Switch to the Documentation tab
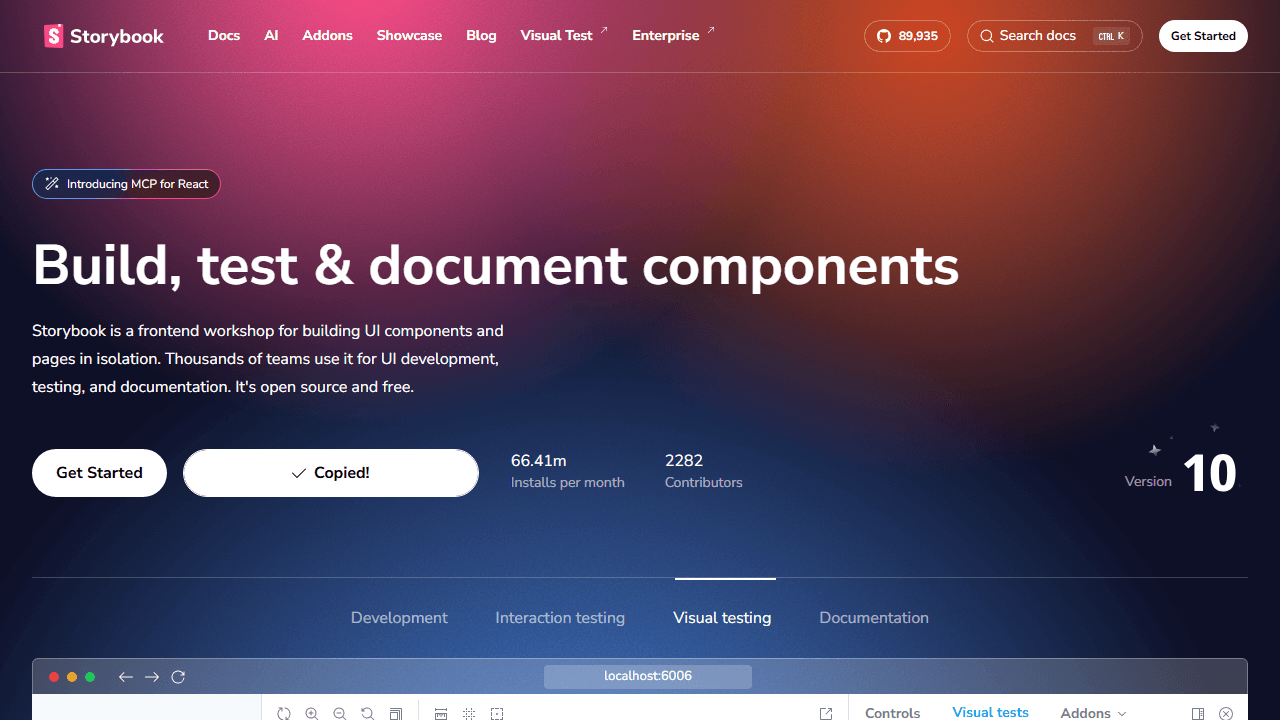 point(874,618)
